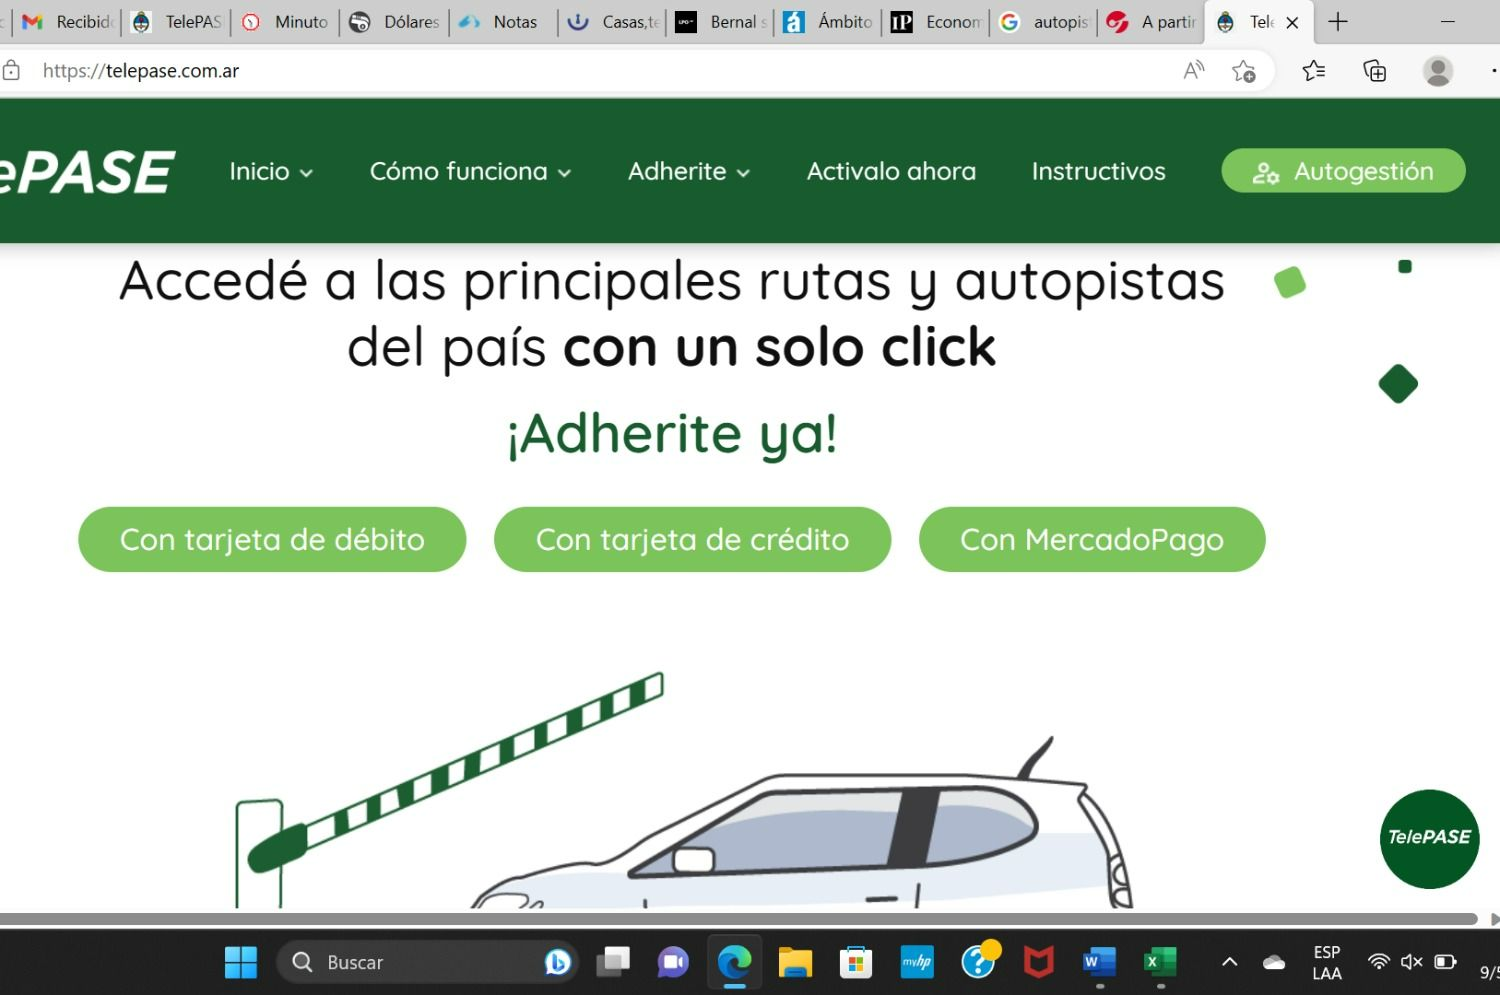This screenshot has width=1500, height=995.
Task: Open the Econom browser tab
Action: click(x=937, y=22)
